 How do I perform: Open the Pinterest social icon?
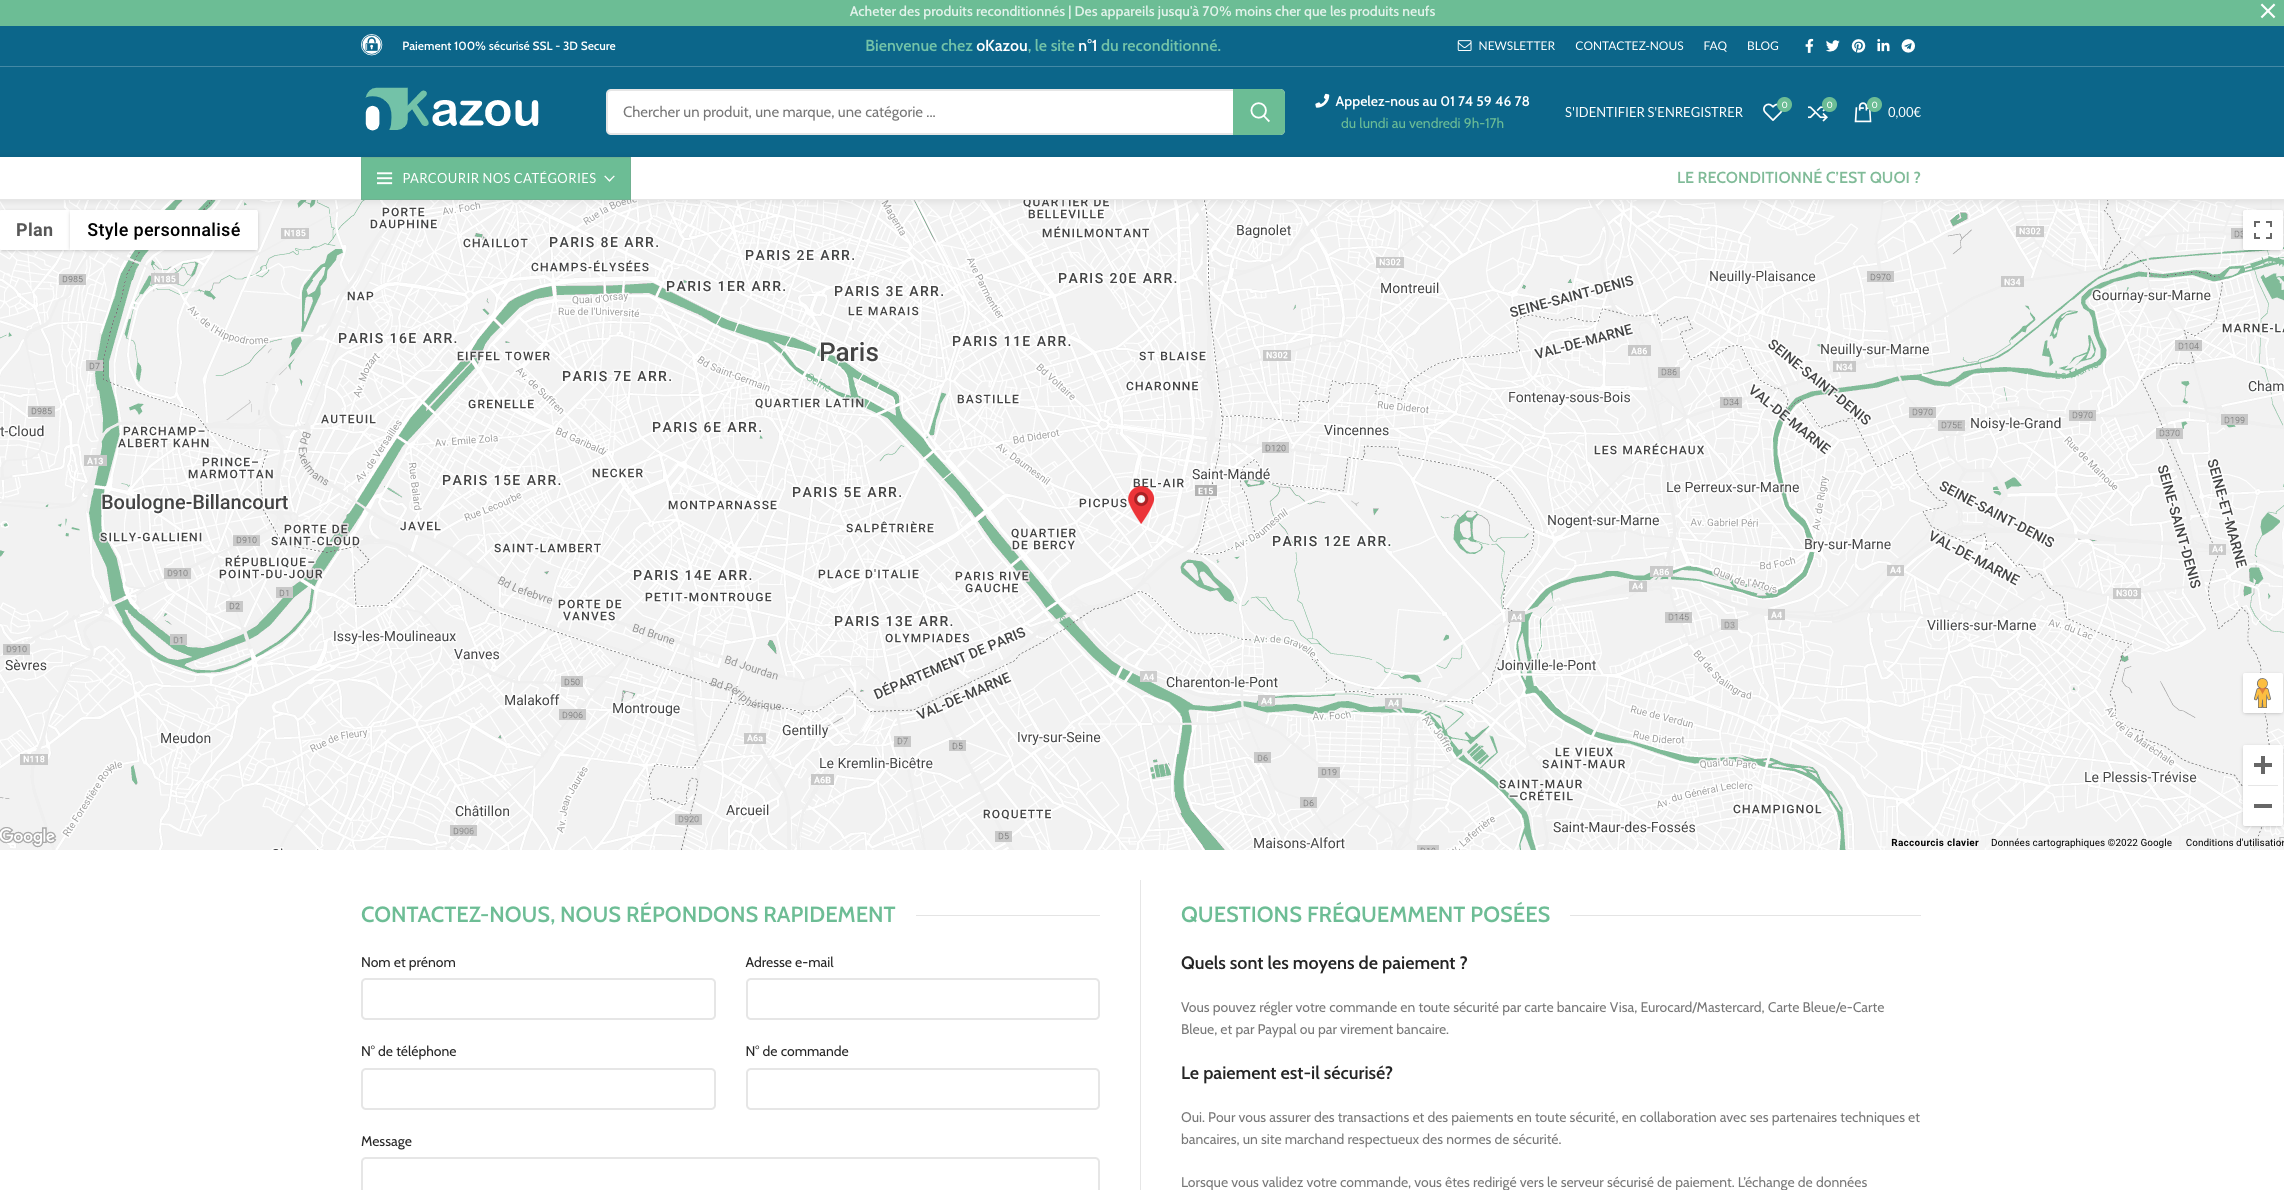(x=1858, y=46)
